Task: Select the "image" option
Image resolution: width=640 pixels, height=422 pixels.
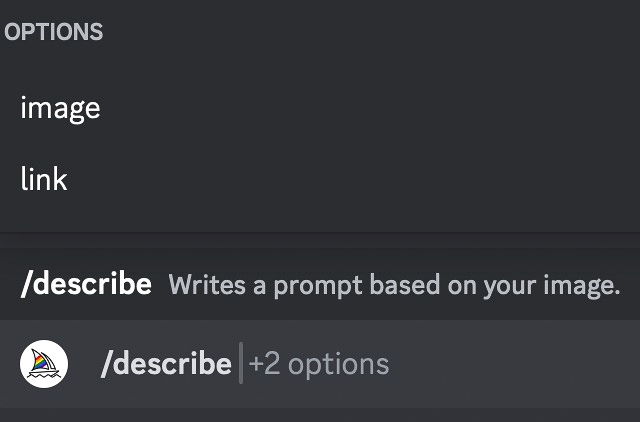Action: coord(60,109)
